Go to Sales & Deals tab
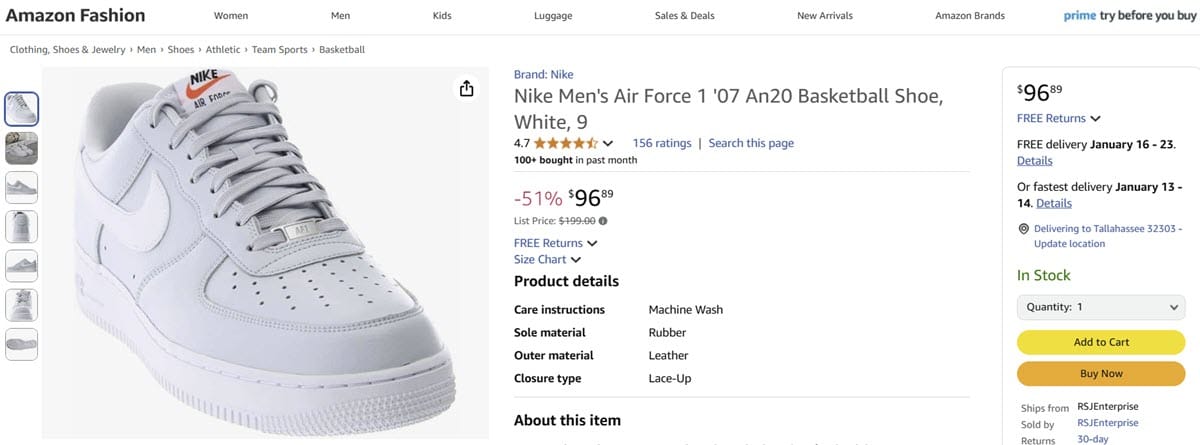Screen dimensions: 1200x445 click(685, 16)
